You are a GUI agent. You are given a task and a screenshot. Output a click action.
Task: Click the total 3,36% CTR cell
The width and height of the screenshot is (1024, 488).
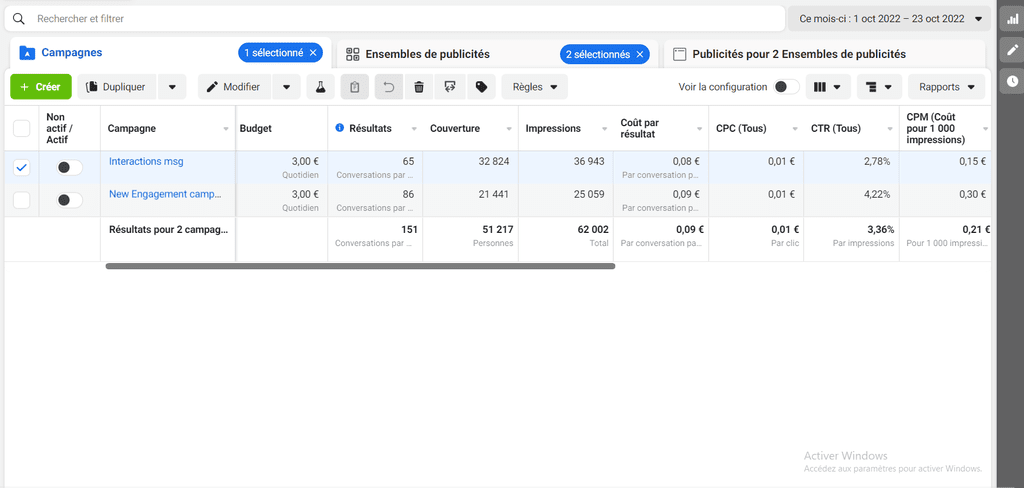pos(880,229)
